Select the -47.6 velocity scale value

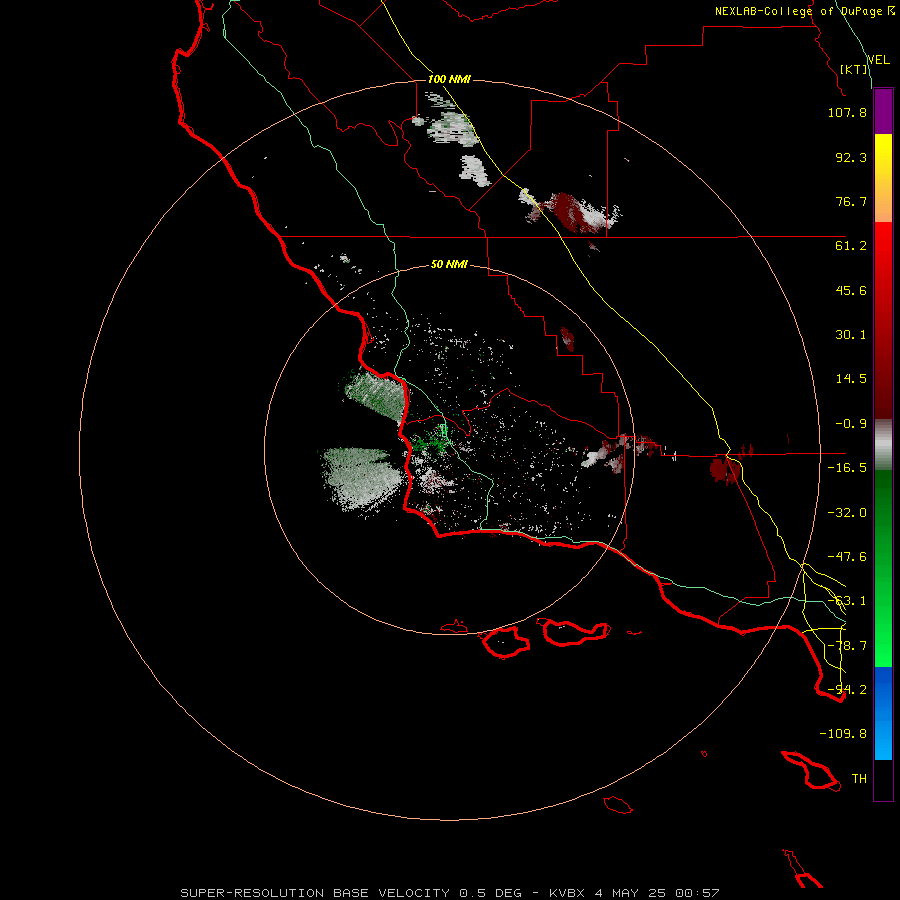tap(847, 557)
